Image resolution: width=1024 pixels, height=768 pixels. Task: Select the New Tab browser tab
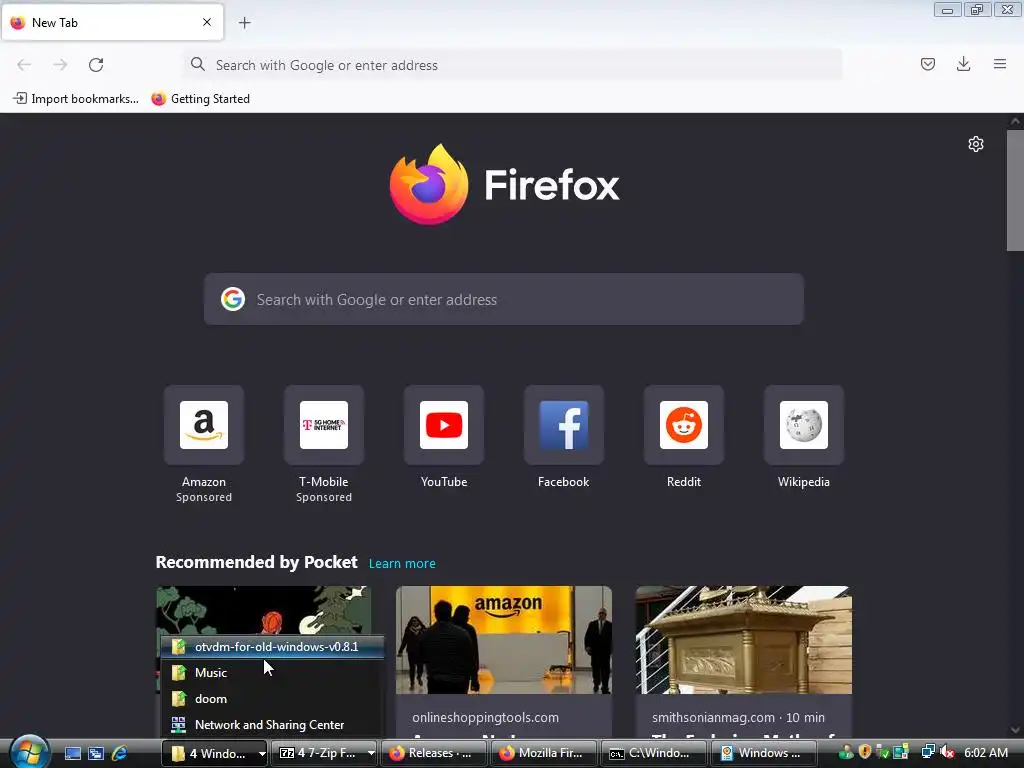113,22
